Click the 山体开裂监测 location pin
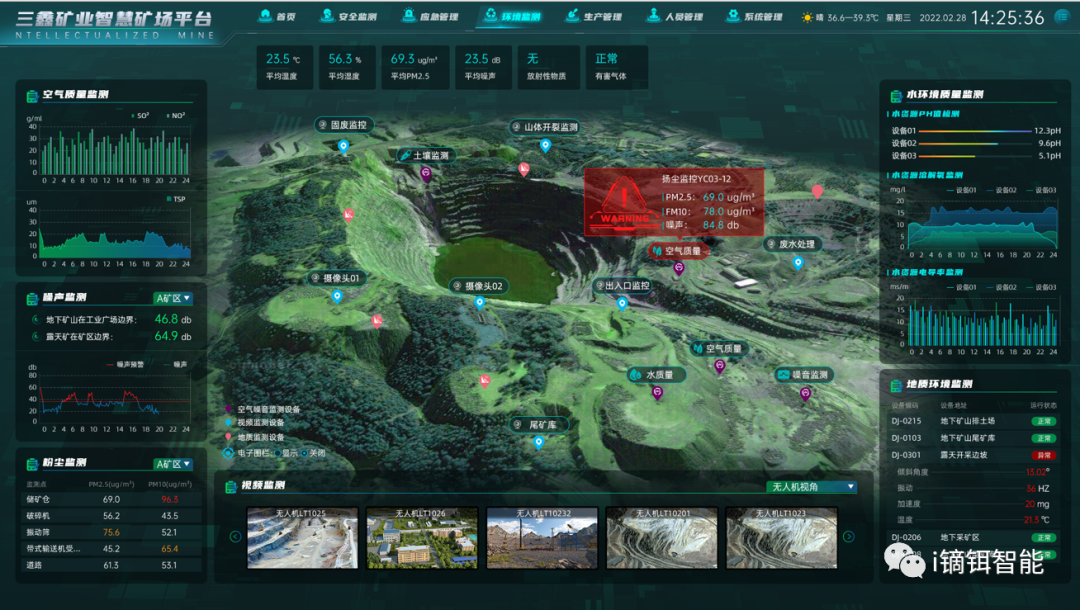The width and height of the screenshot is (1080, 610). click(x=545, y=145)
